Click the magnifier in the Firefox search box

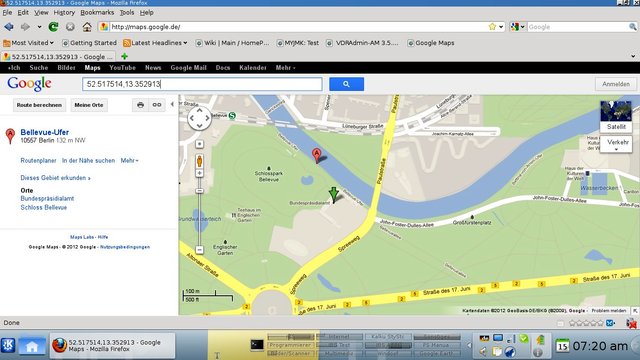(x=633, y=27)
